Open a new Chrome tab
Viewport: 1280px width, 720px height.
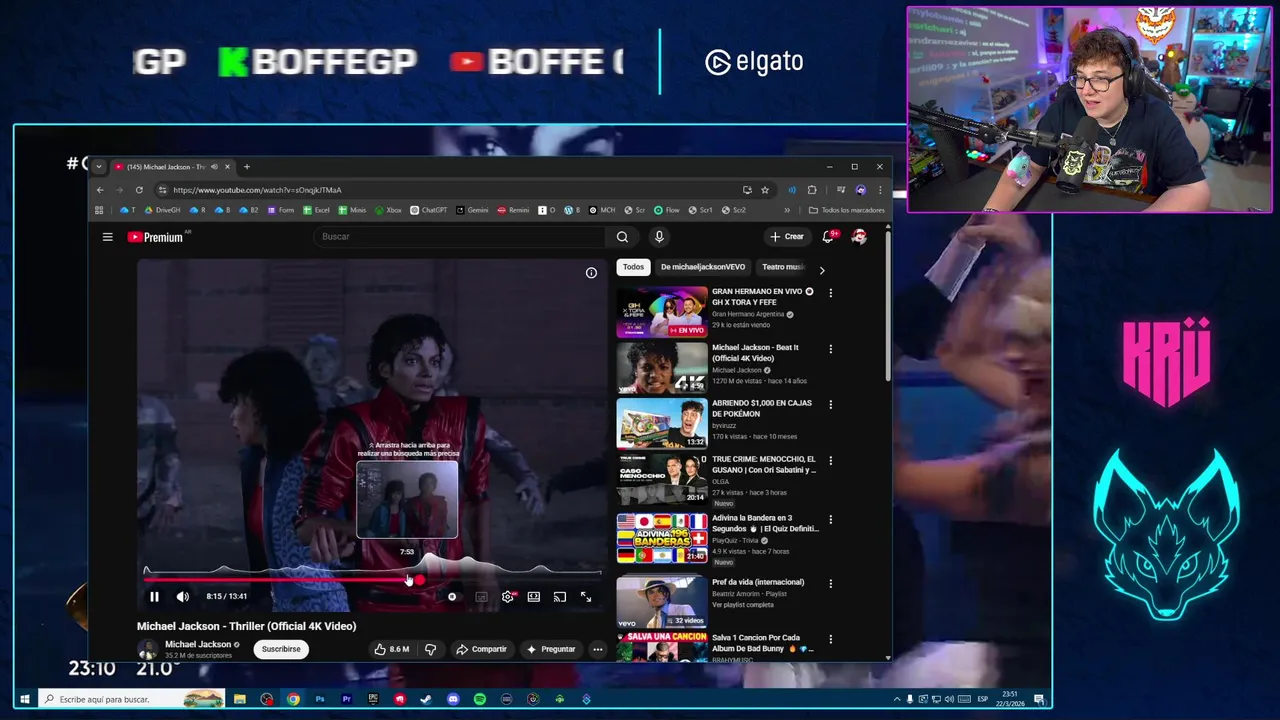pos(247,167)
